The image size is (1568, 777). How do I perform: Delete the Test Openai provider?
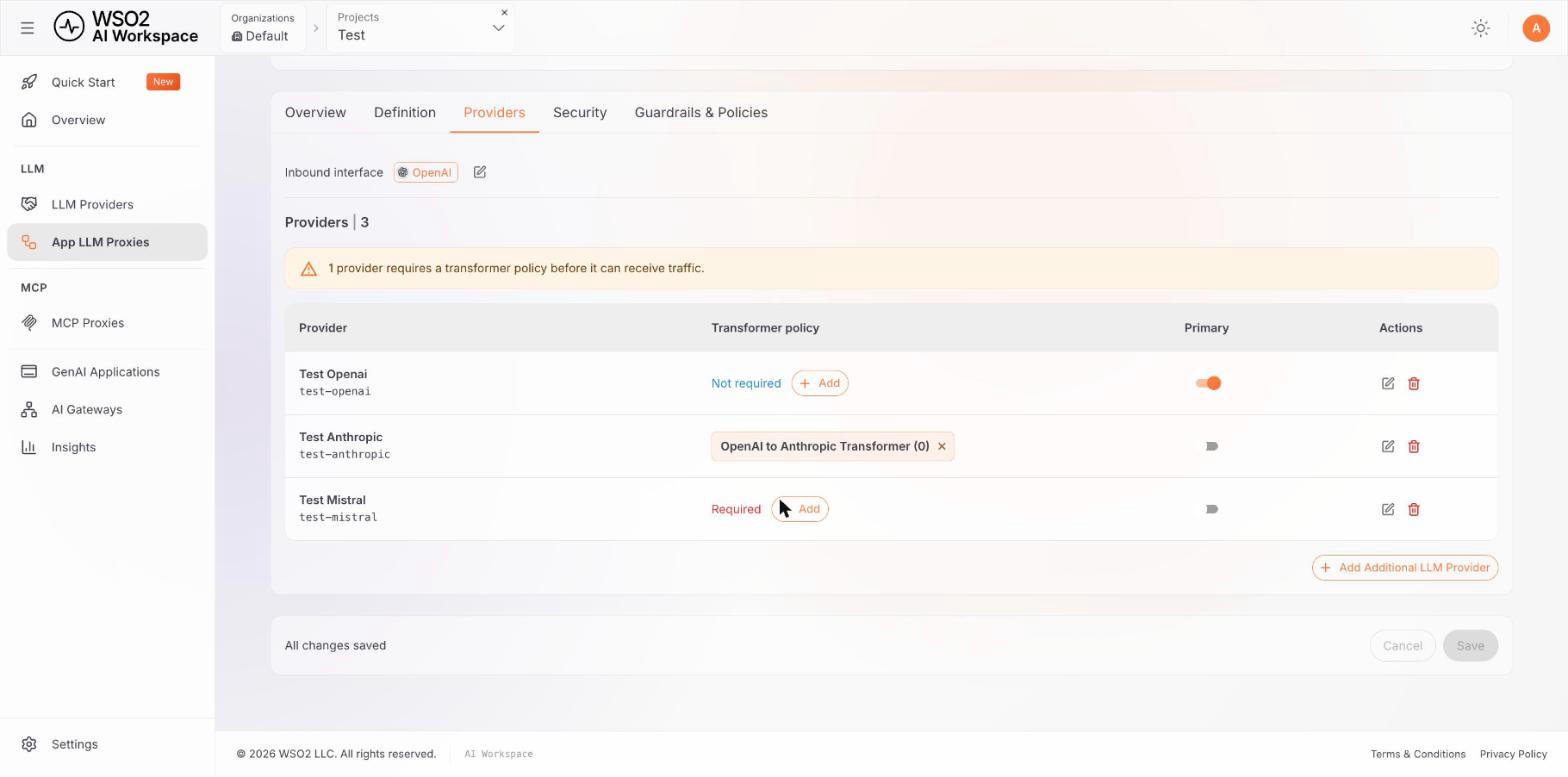tap(1414, 383)
